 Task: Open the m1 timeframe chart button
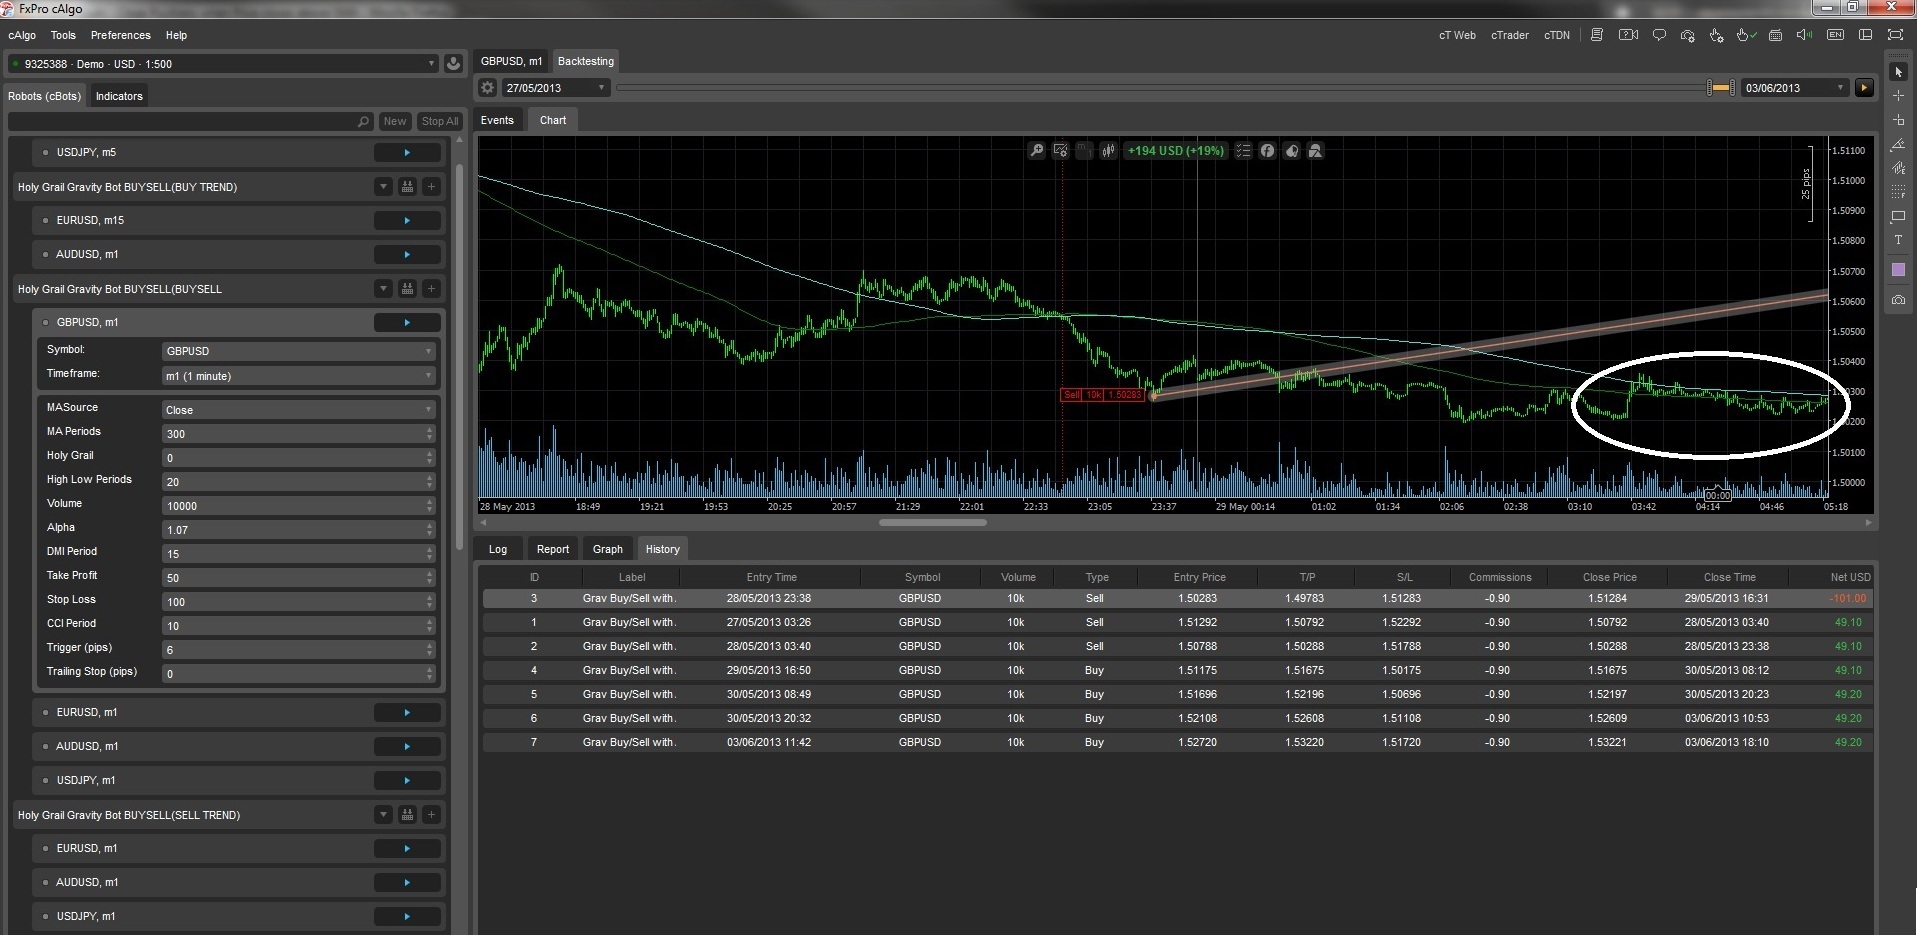point(1085,151)
